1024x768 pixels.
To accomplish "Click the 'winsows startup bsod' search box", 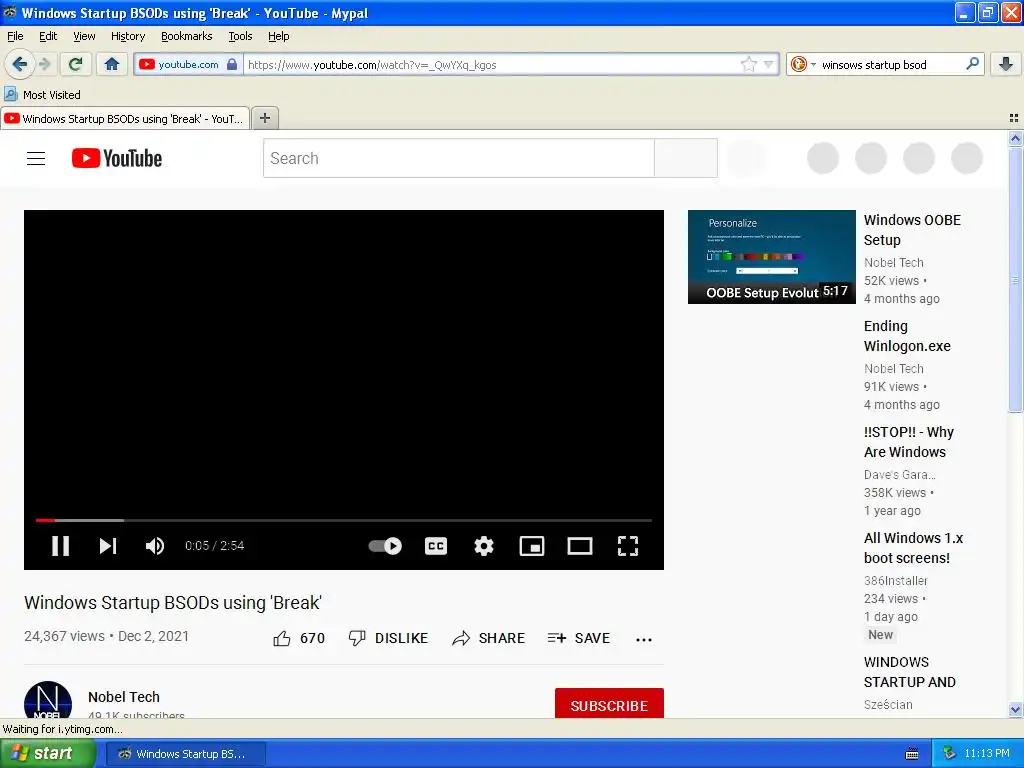I will (x=890, y=65).
